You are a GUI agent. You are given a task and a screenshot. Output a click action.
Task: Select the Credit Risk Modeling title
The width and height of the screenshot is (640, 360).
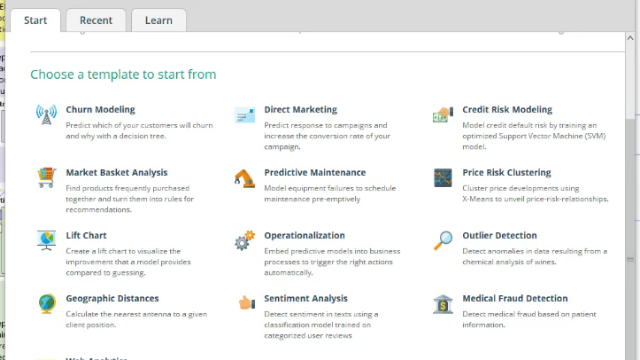(507, 109)
